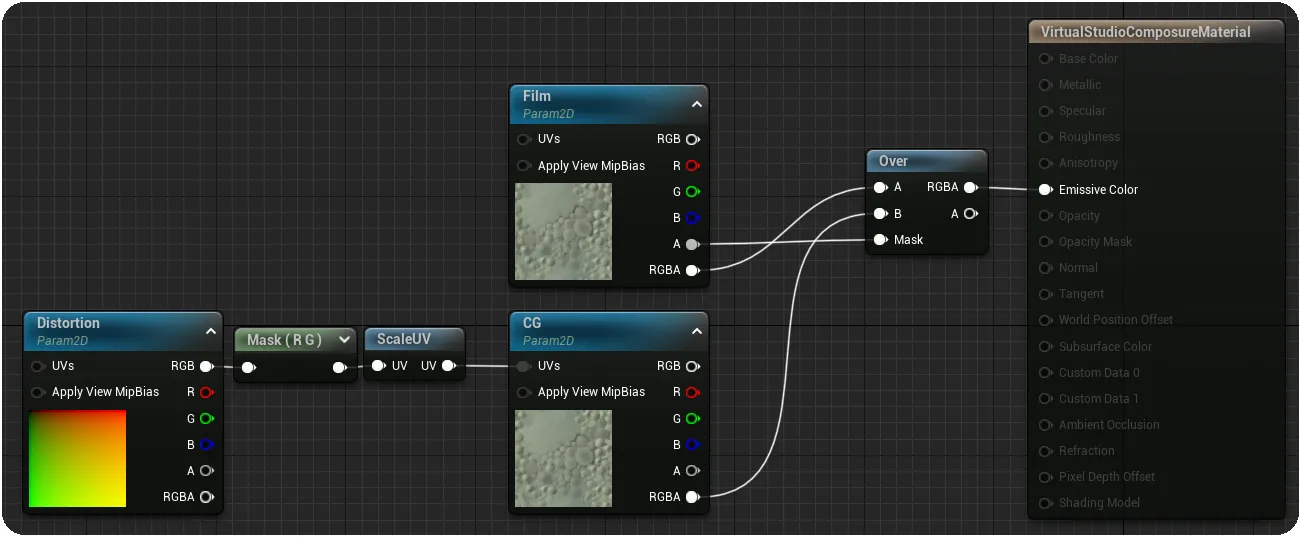Click the Refraction material input
1301x537 pixels.
tap(1086, 451)
